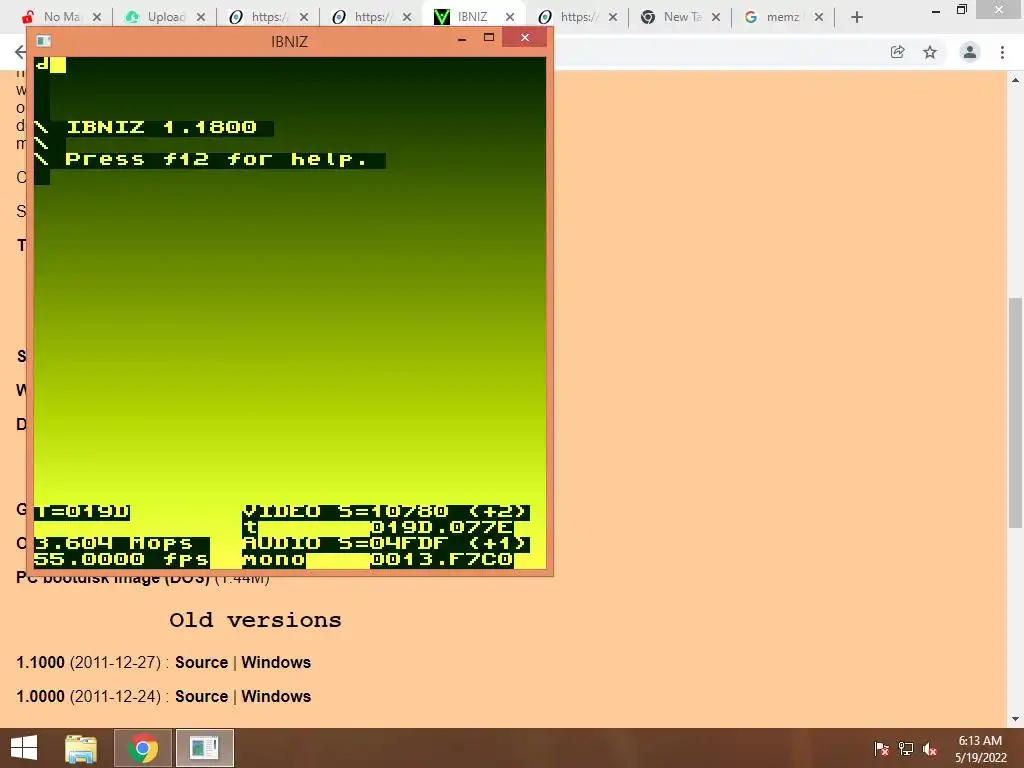Click the scrollbar down arrow
Viewport: 1024px width, 768px height.
pos(1015,719)
